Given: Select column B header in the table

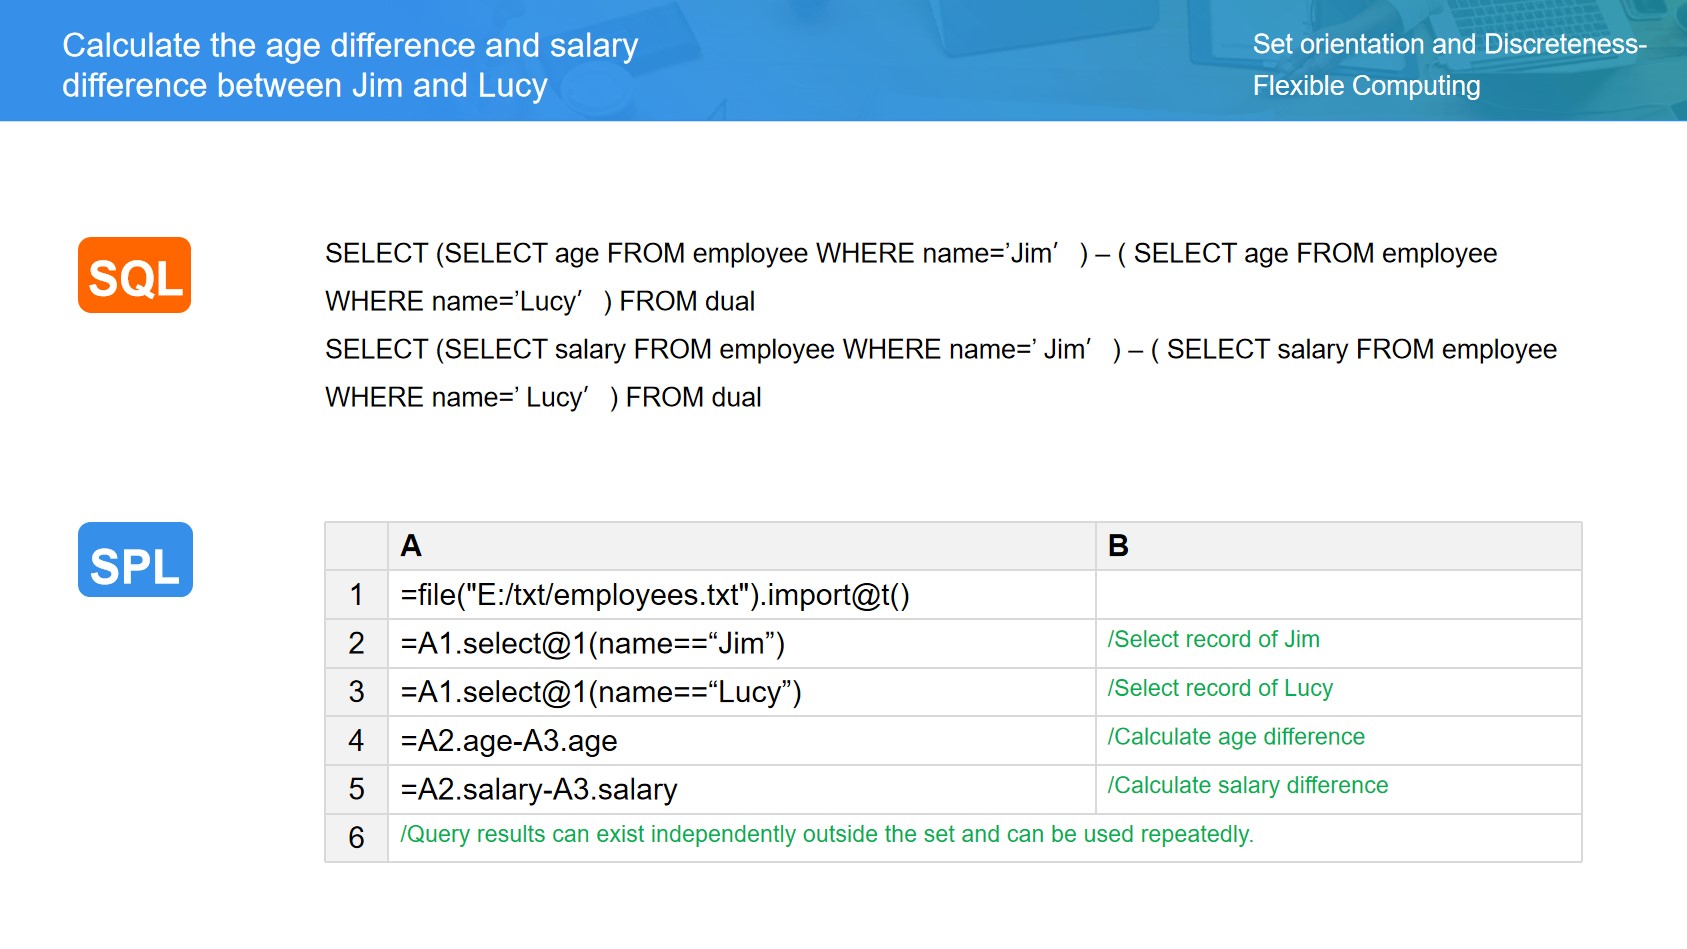Looking at the screenshot, I should pos(1337,546).
